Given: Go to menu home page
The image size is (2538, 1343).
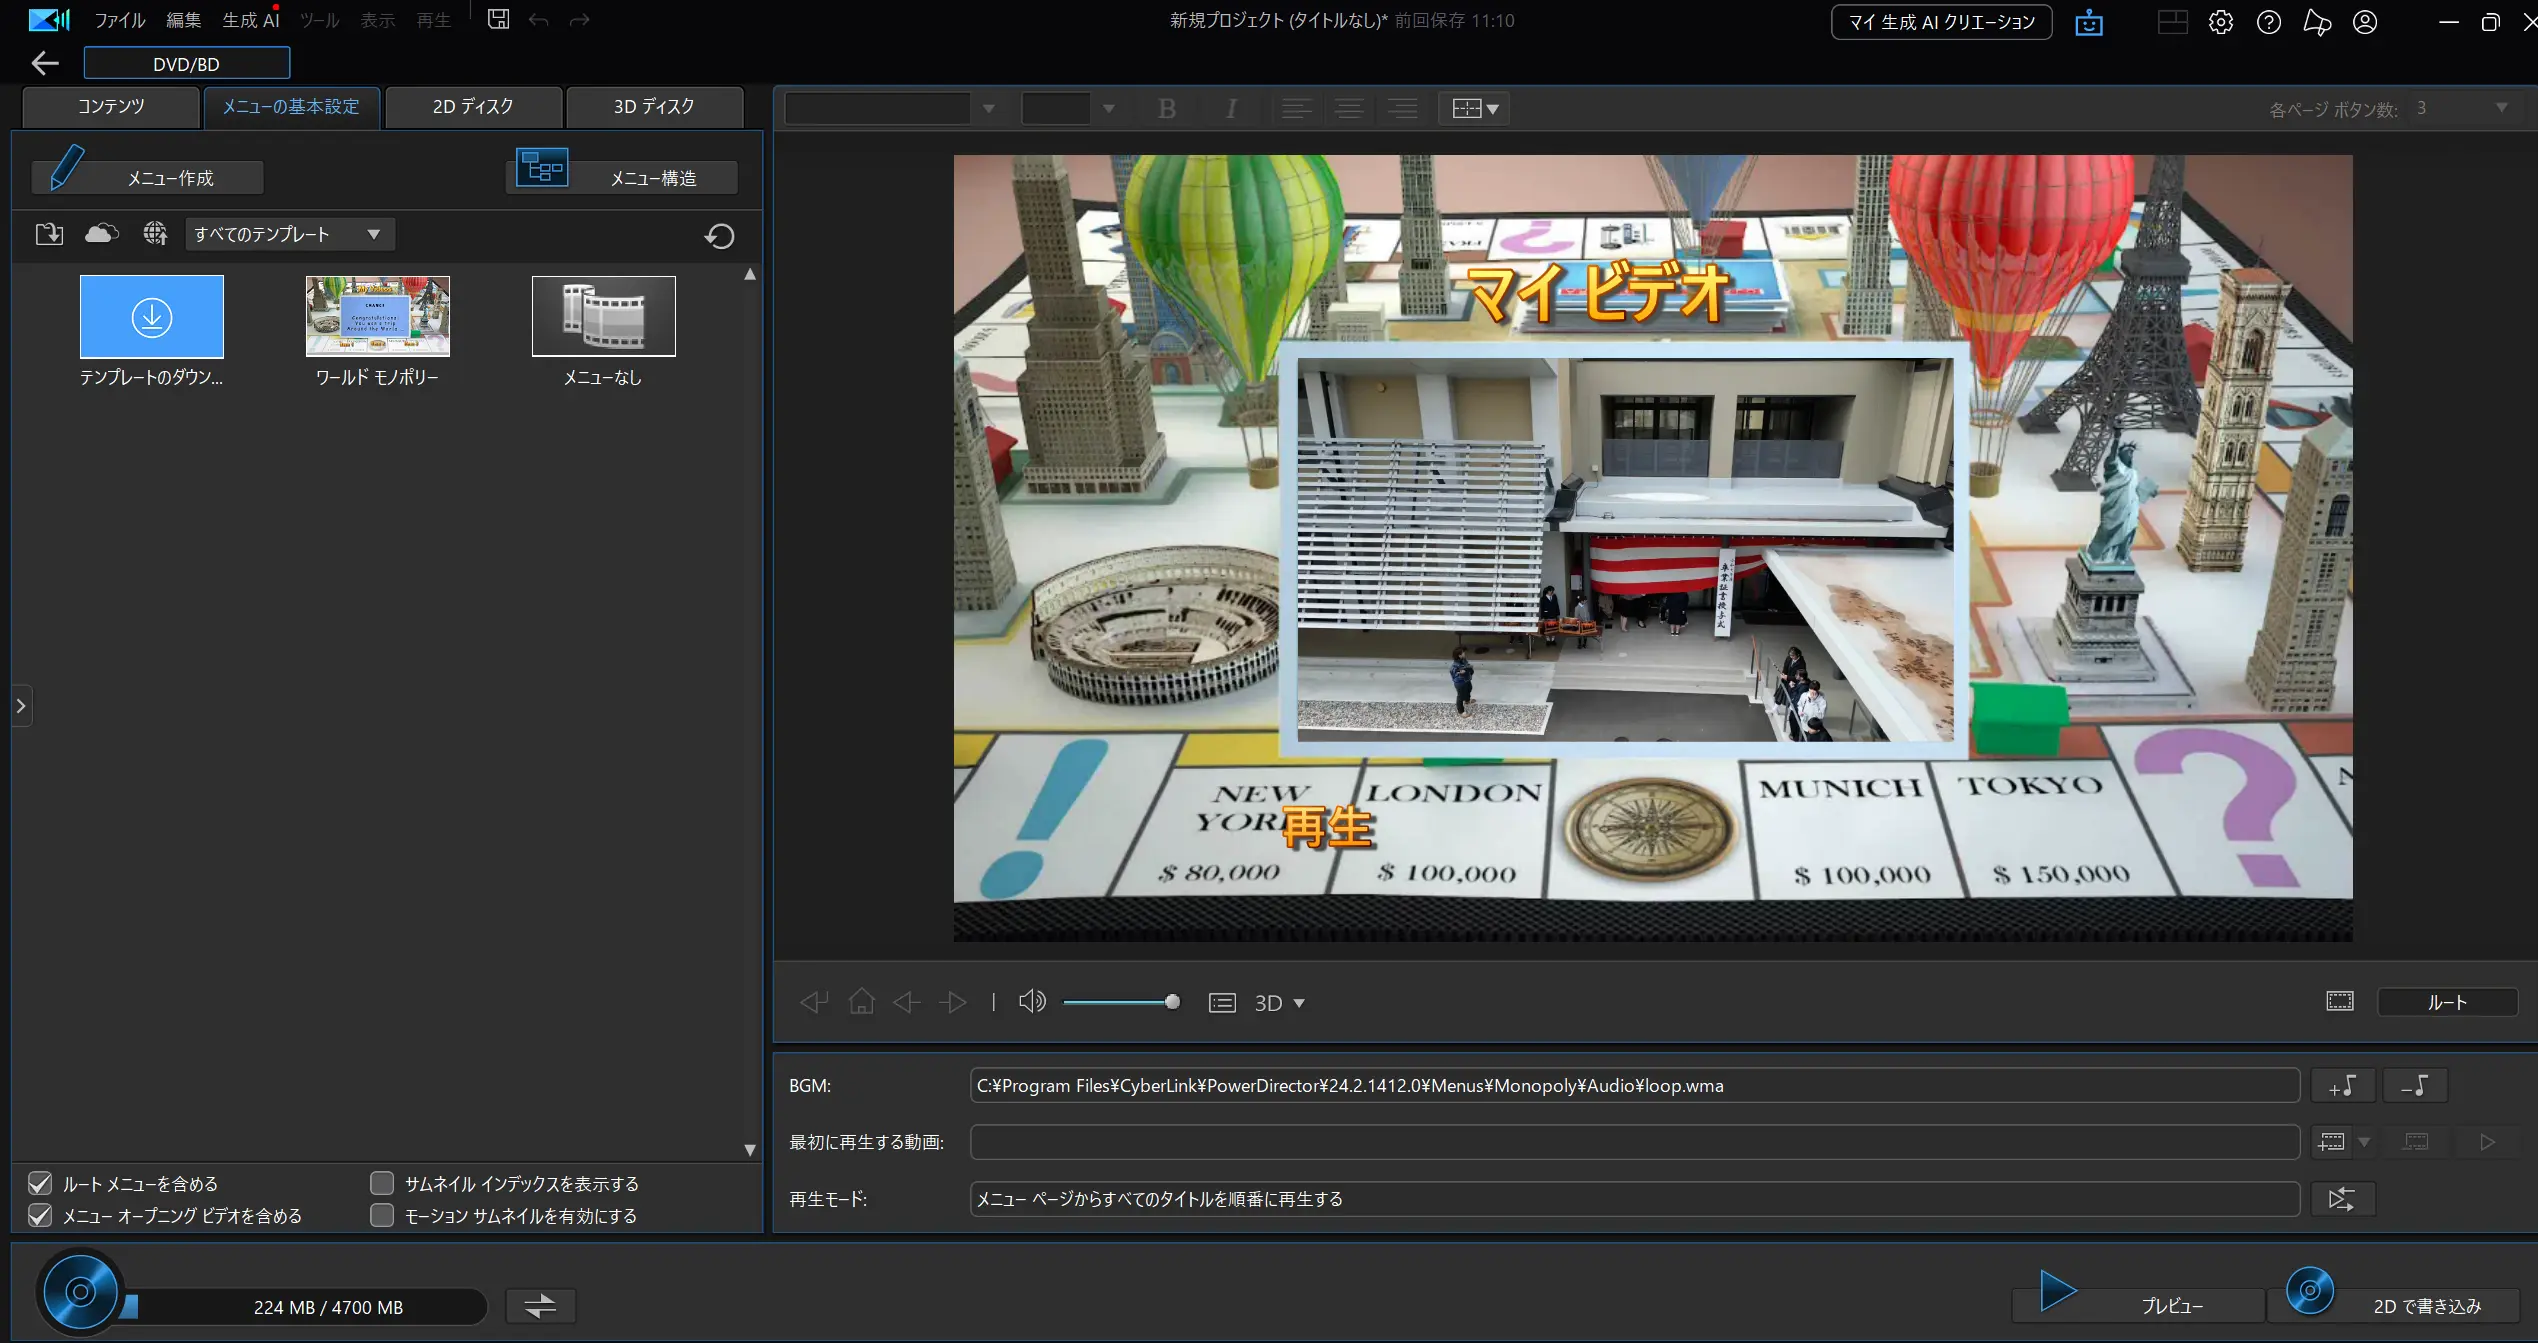Looking at the screenshot, I should click(861, 1001).
